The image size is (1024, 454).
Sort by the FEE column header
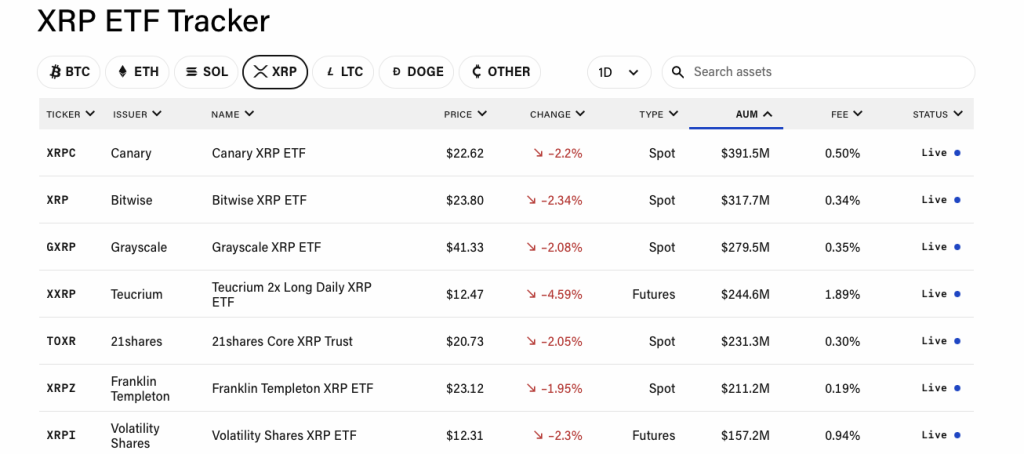coord(846,114)
